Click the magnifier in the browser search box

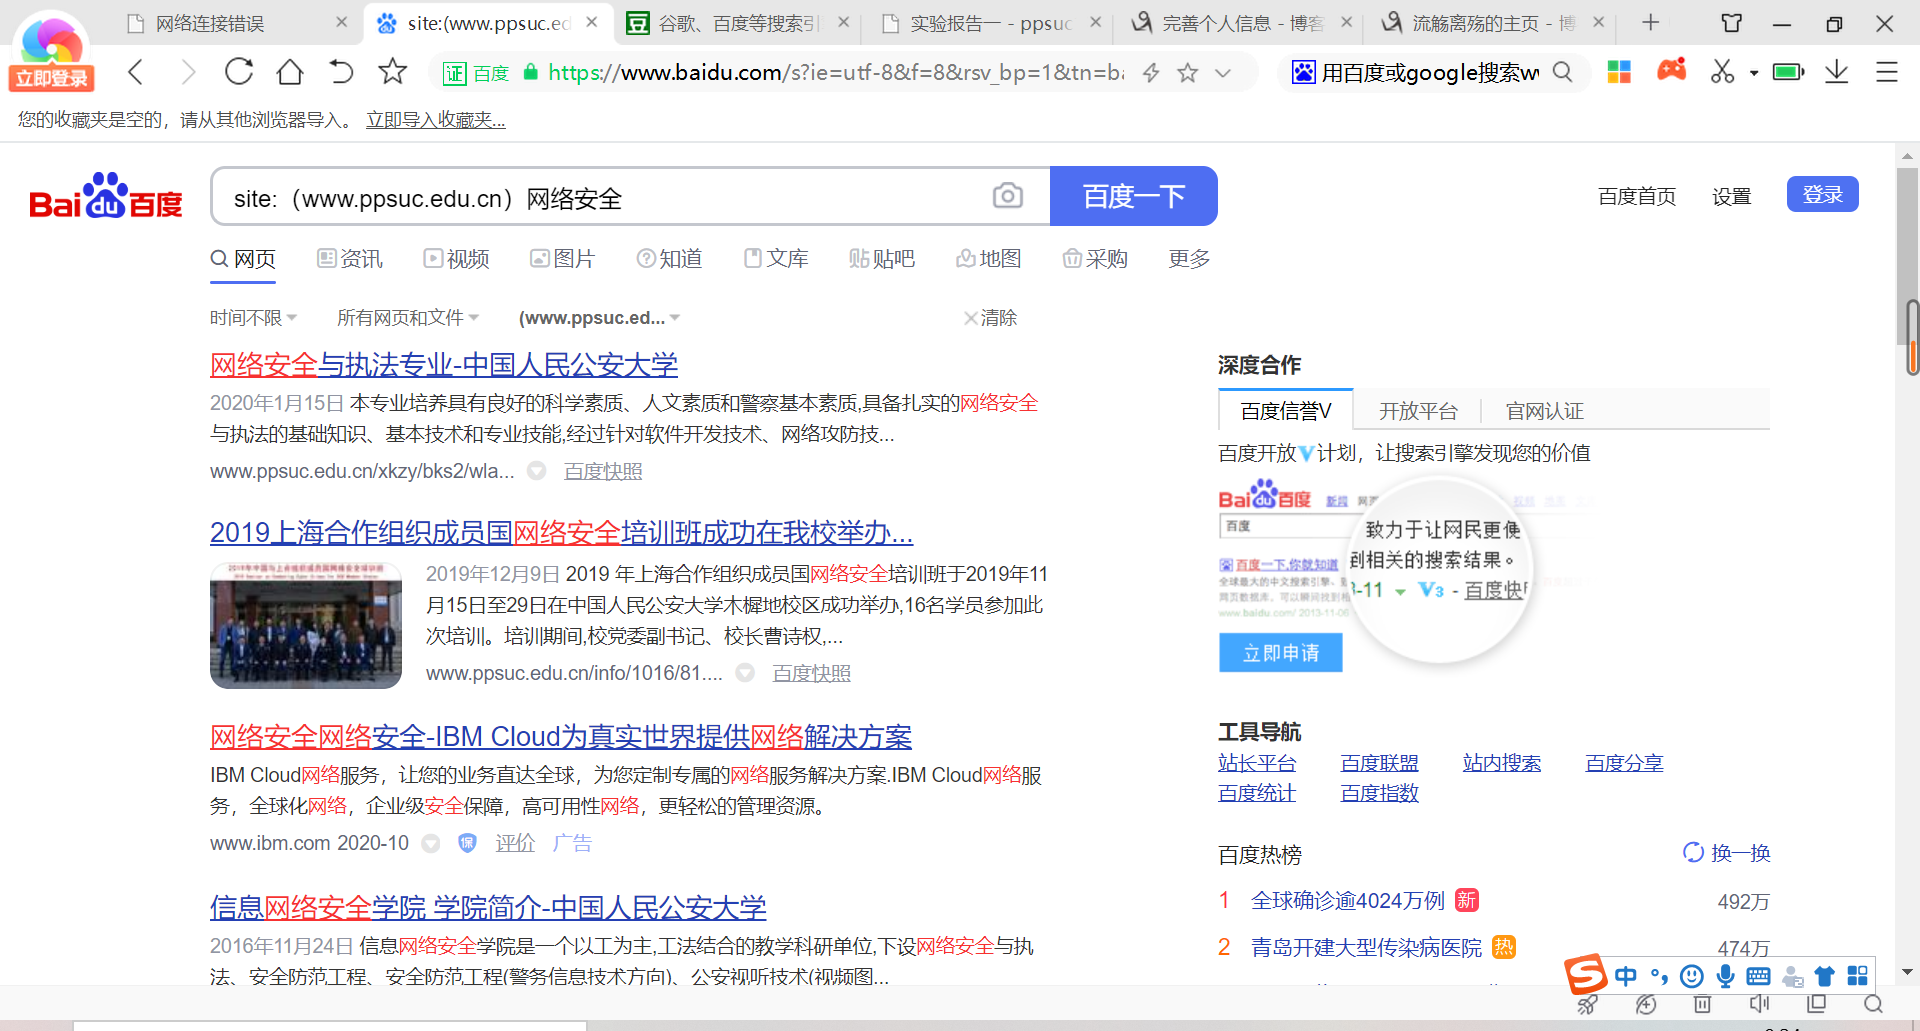coord(1562,72)
